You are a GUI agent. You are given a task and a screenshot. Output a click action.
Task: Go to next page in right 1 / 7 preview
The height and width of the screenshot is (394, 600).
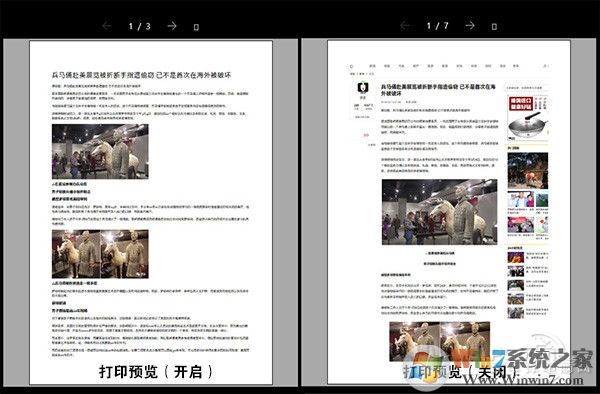[470, 26]
